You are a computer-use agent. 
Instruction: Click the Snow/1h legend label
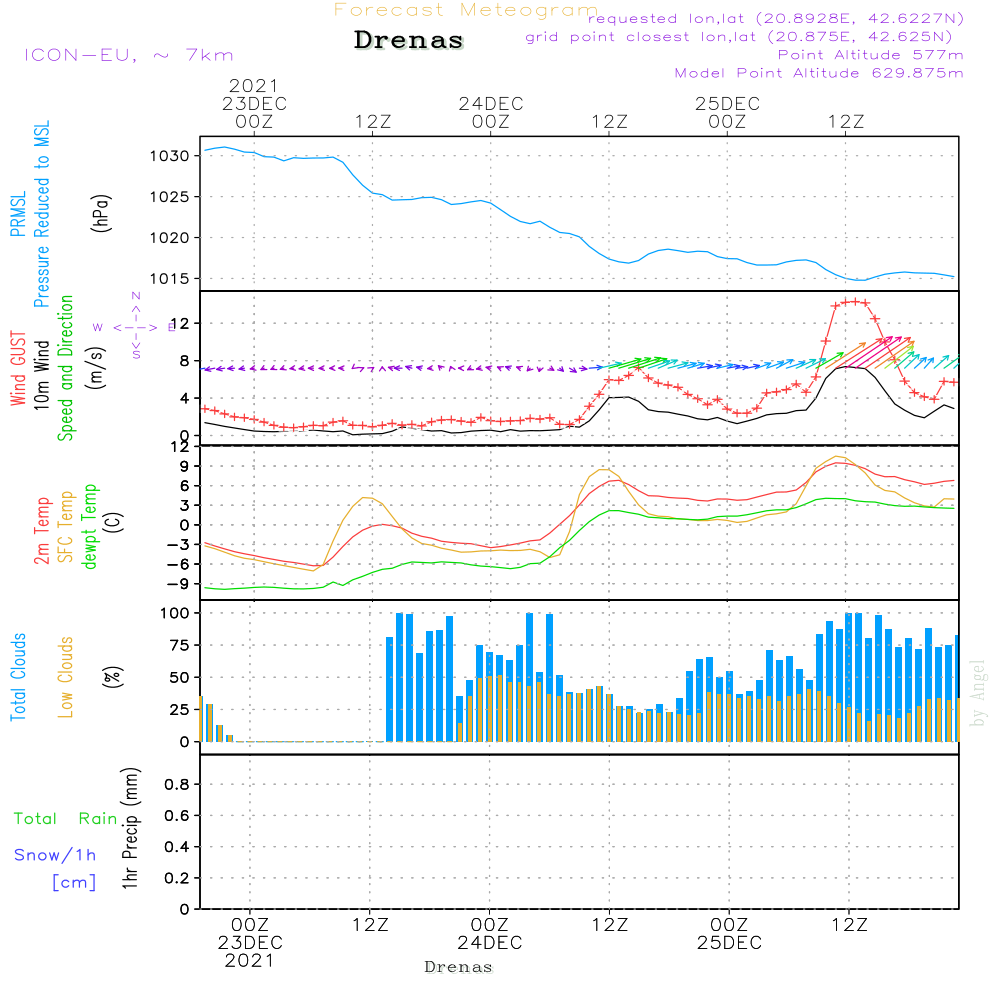56,855
